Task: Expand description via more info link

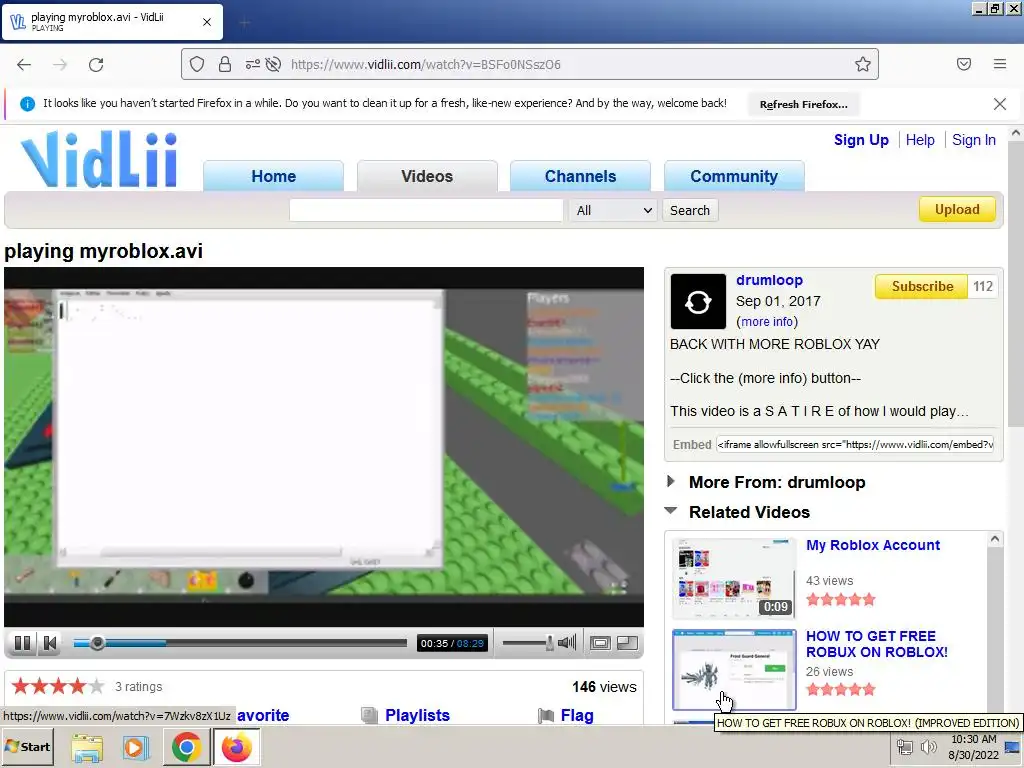Action: pos(767,322)
